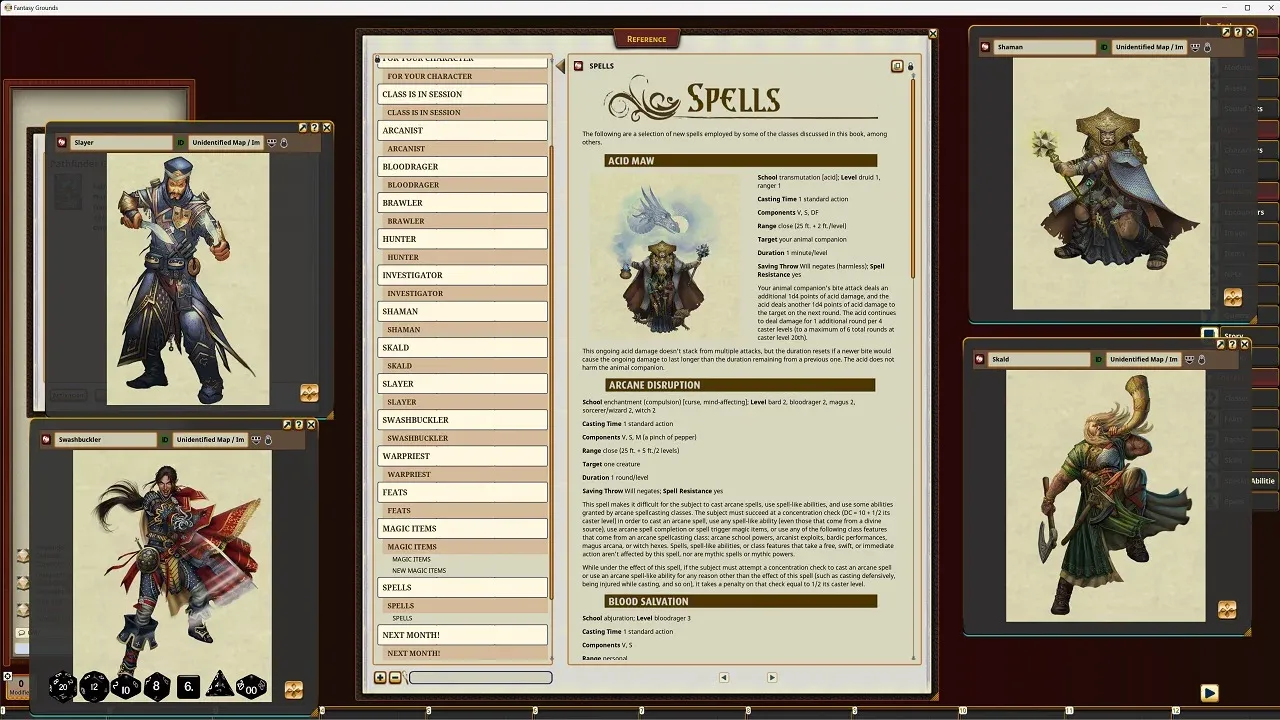Roll the d4 pyramid die
The height and width of the screenshot is (720, 1280).
(x=219, y=686)
